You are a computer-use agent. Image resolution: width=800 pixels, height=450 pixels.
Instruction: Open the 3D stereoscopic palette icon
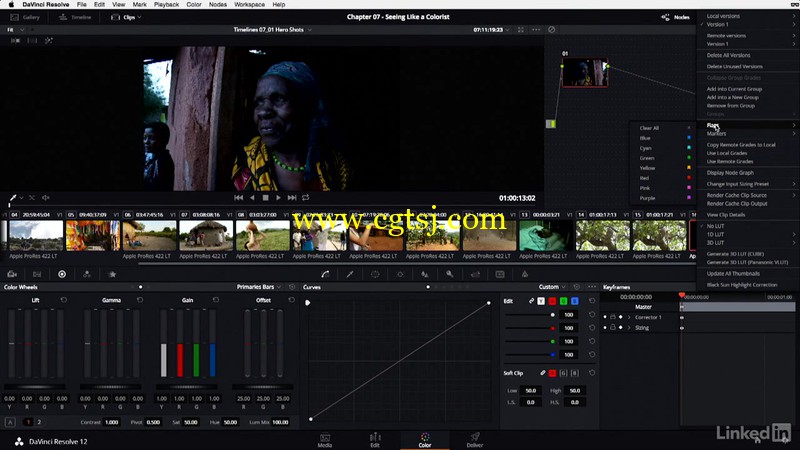500,274
